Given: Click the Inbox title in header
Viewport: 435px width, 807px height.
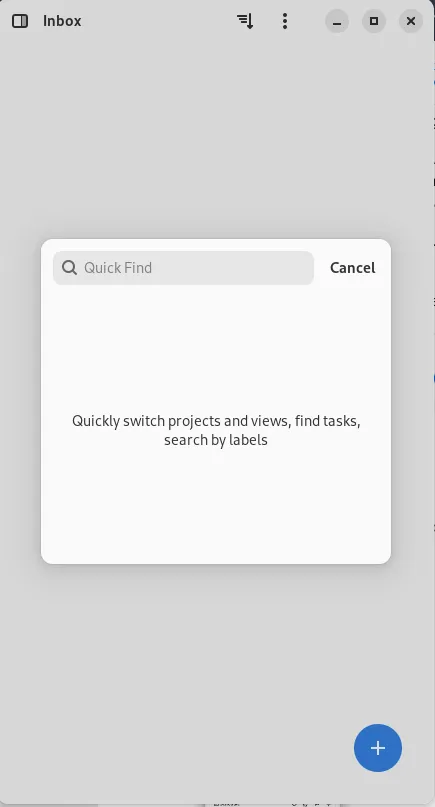Looking at the screenshot, I should click(62, 21).
